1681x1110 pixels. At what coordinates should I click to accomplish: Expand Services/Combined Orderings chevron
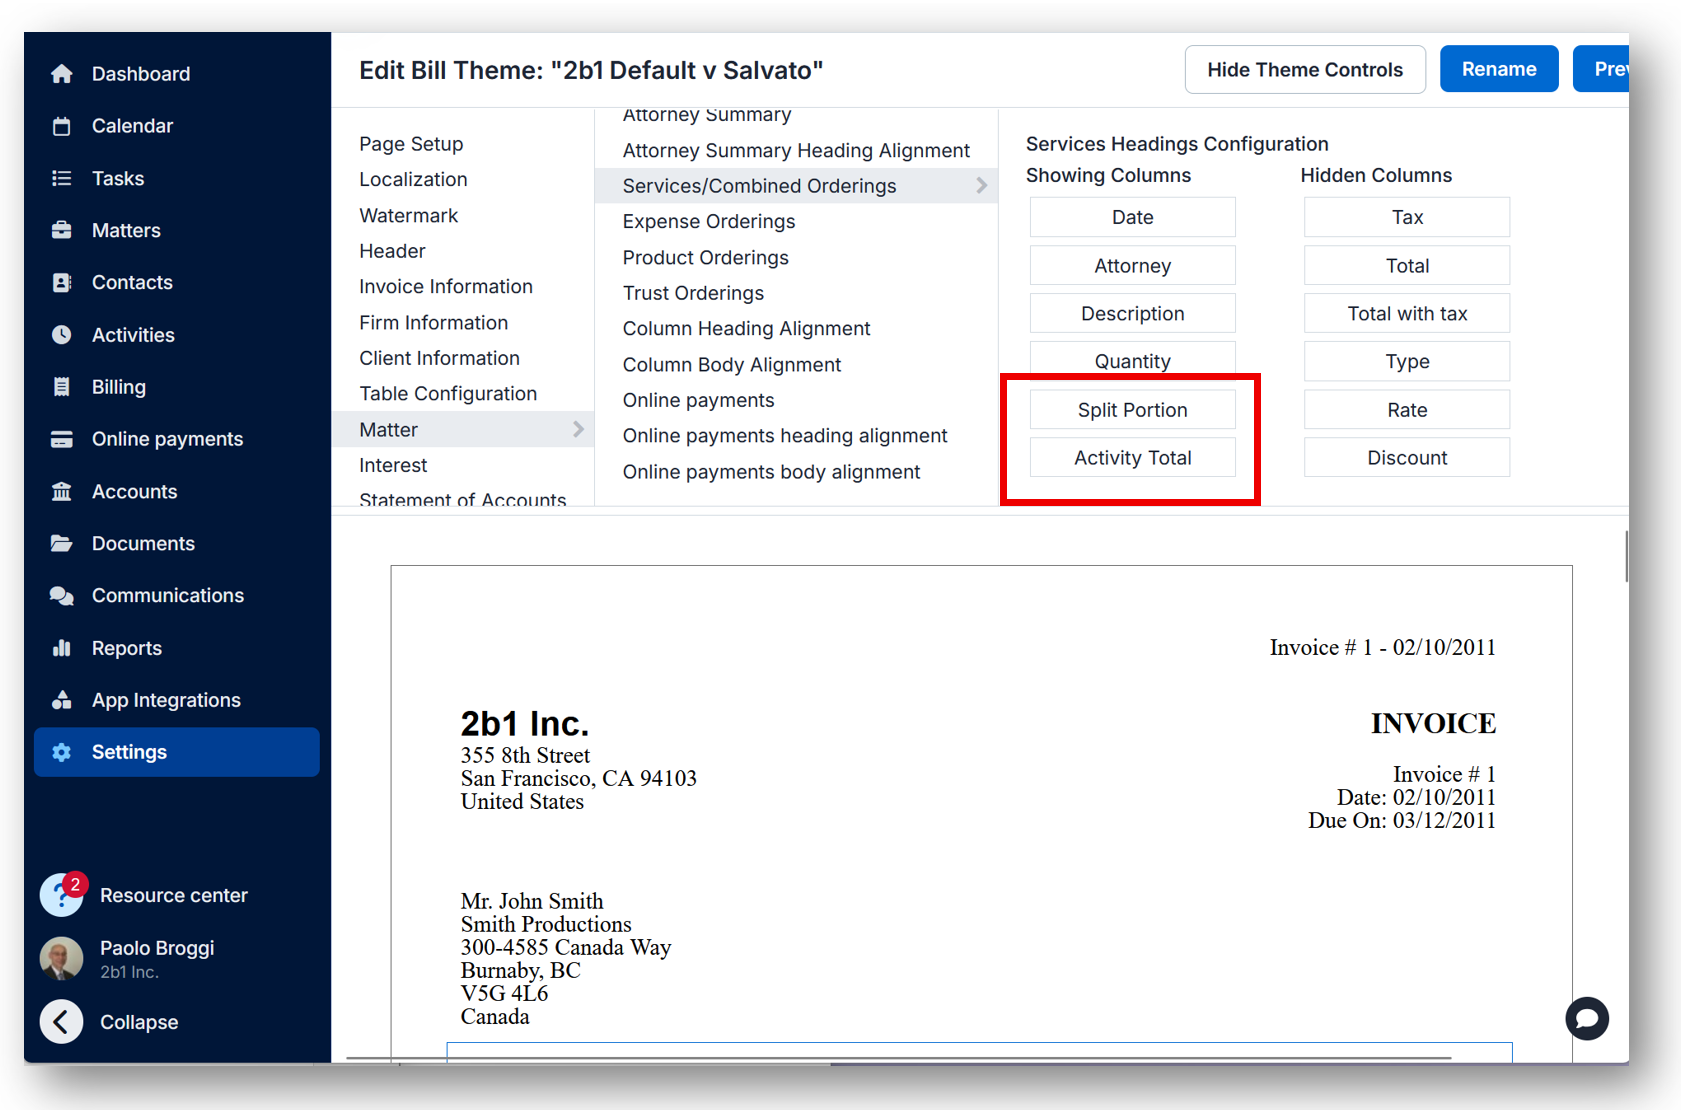(x=981, y=186)
